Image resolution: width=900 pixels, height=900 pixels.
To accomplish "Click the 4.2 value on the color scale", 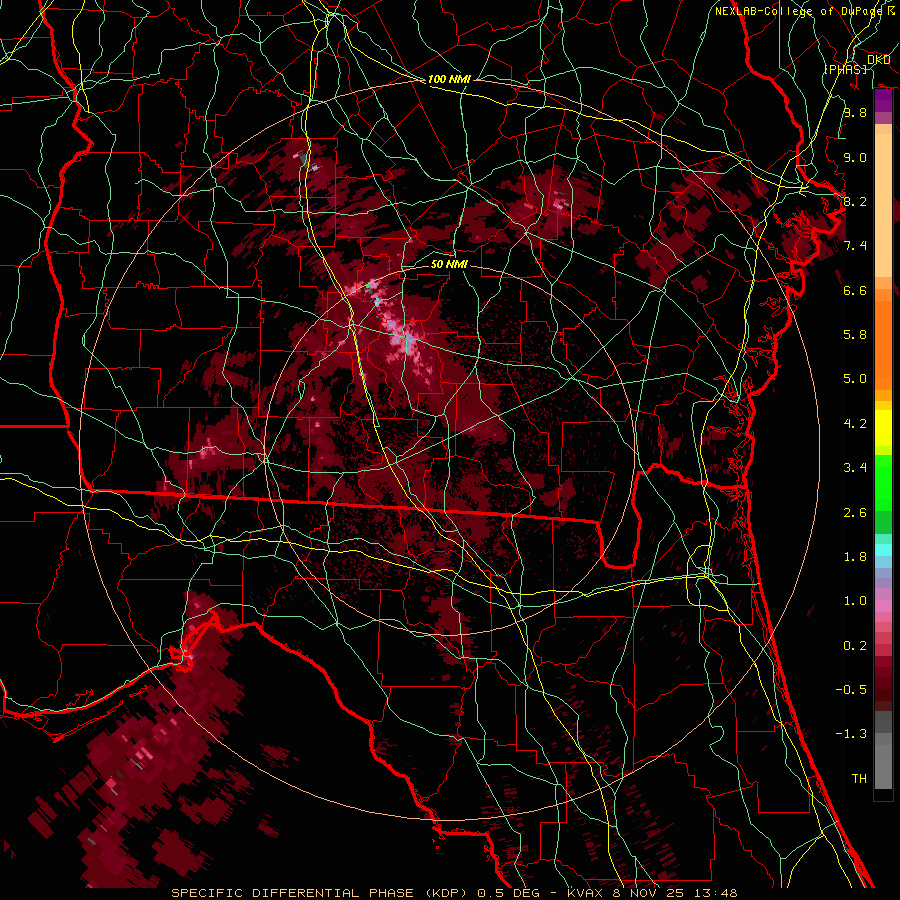I will point(855,424).
